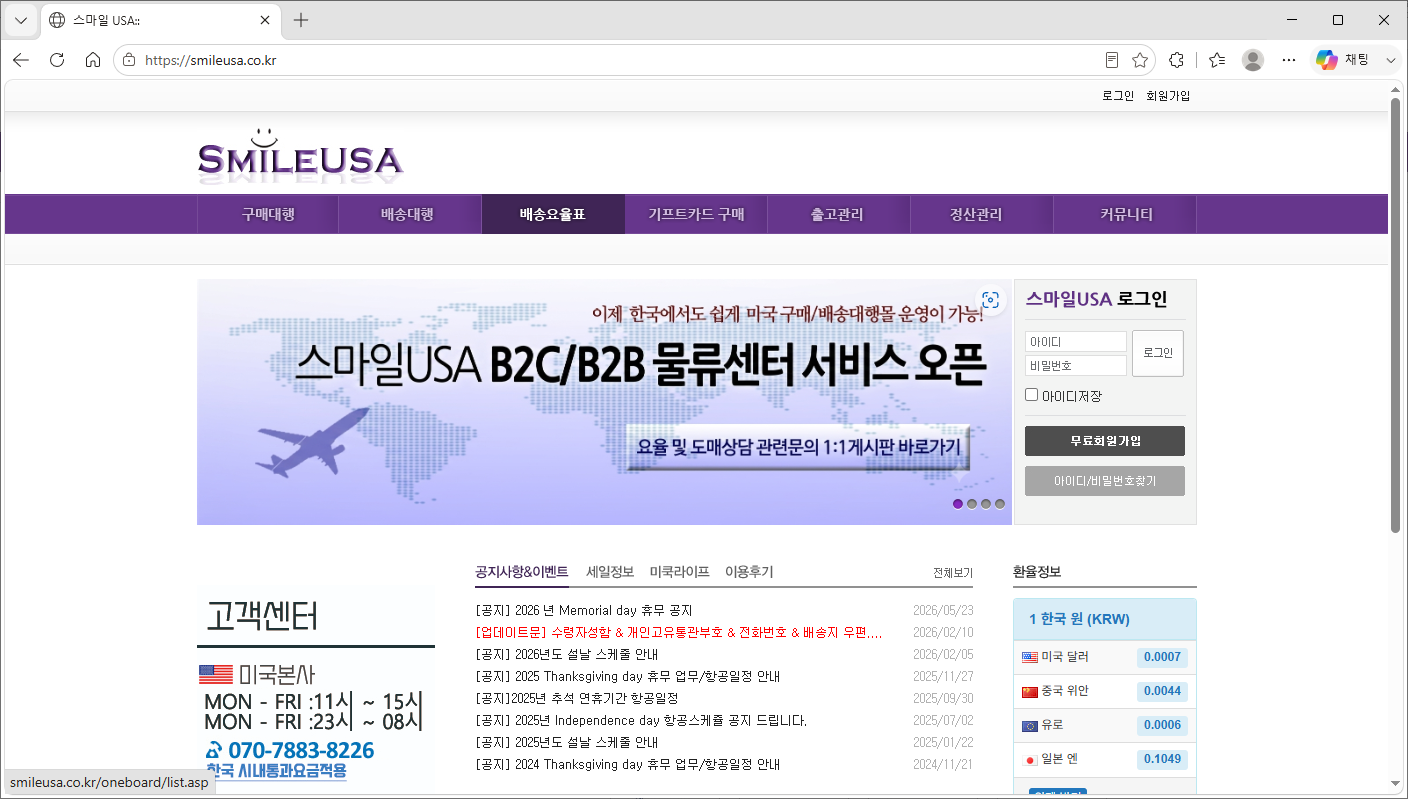Viewport: 1408px width, 799px height.
Task: Add this page to favorites
Action: [x=1140, y=60]
